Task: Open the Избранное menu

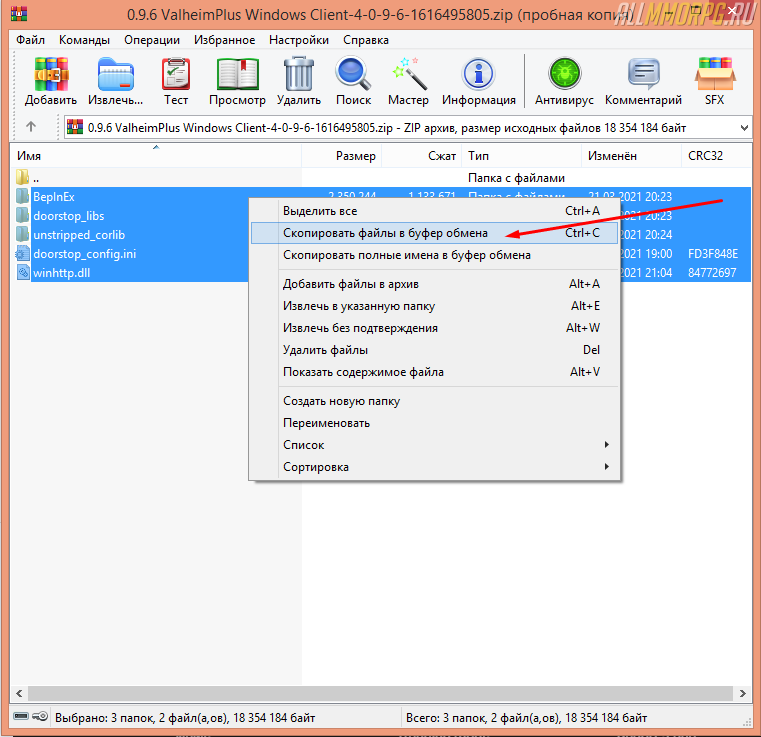Action: [x=225, y=40]
